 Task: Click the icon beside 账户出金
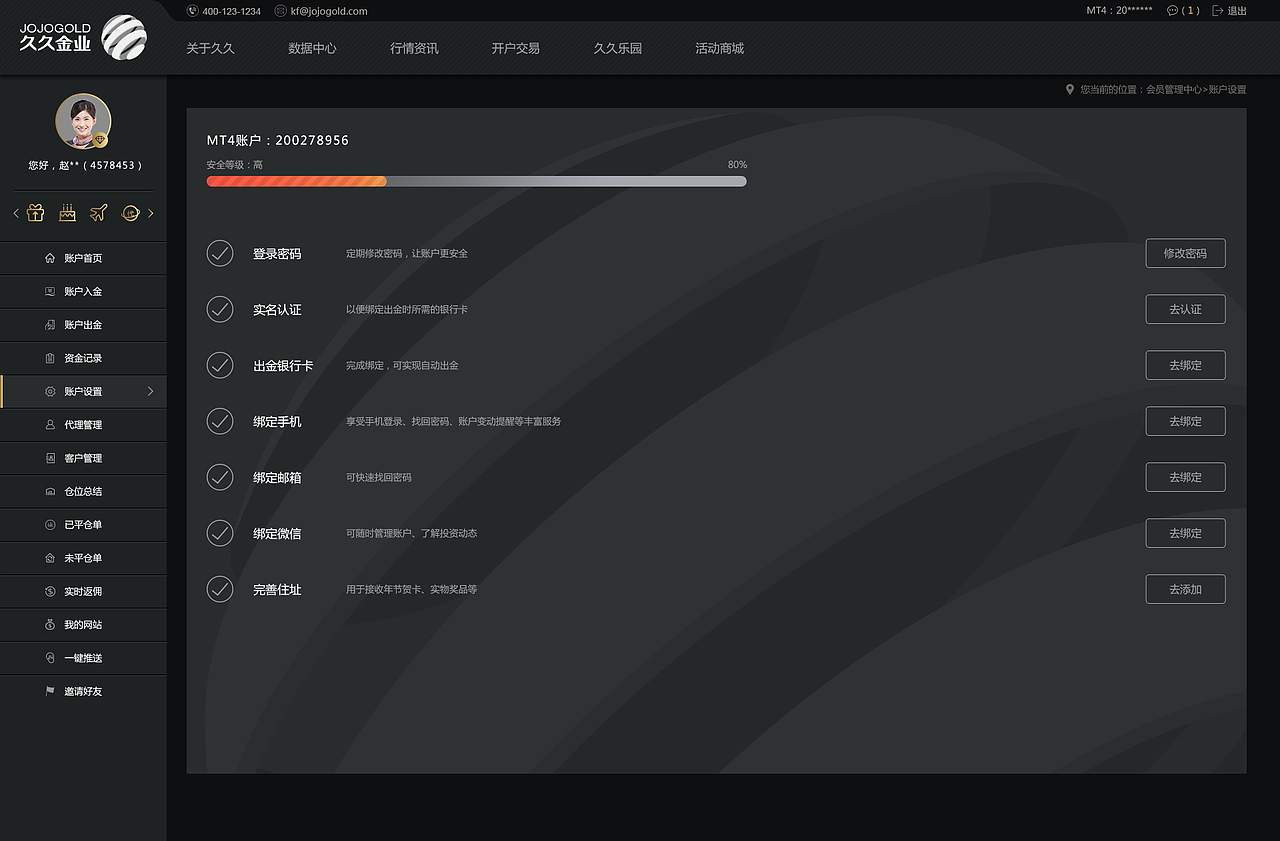coord(50,325)
